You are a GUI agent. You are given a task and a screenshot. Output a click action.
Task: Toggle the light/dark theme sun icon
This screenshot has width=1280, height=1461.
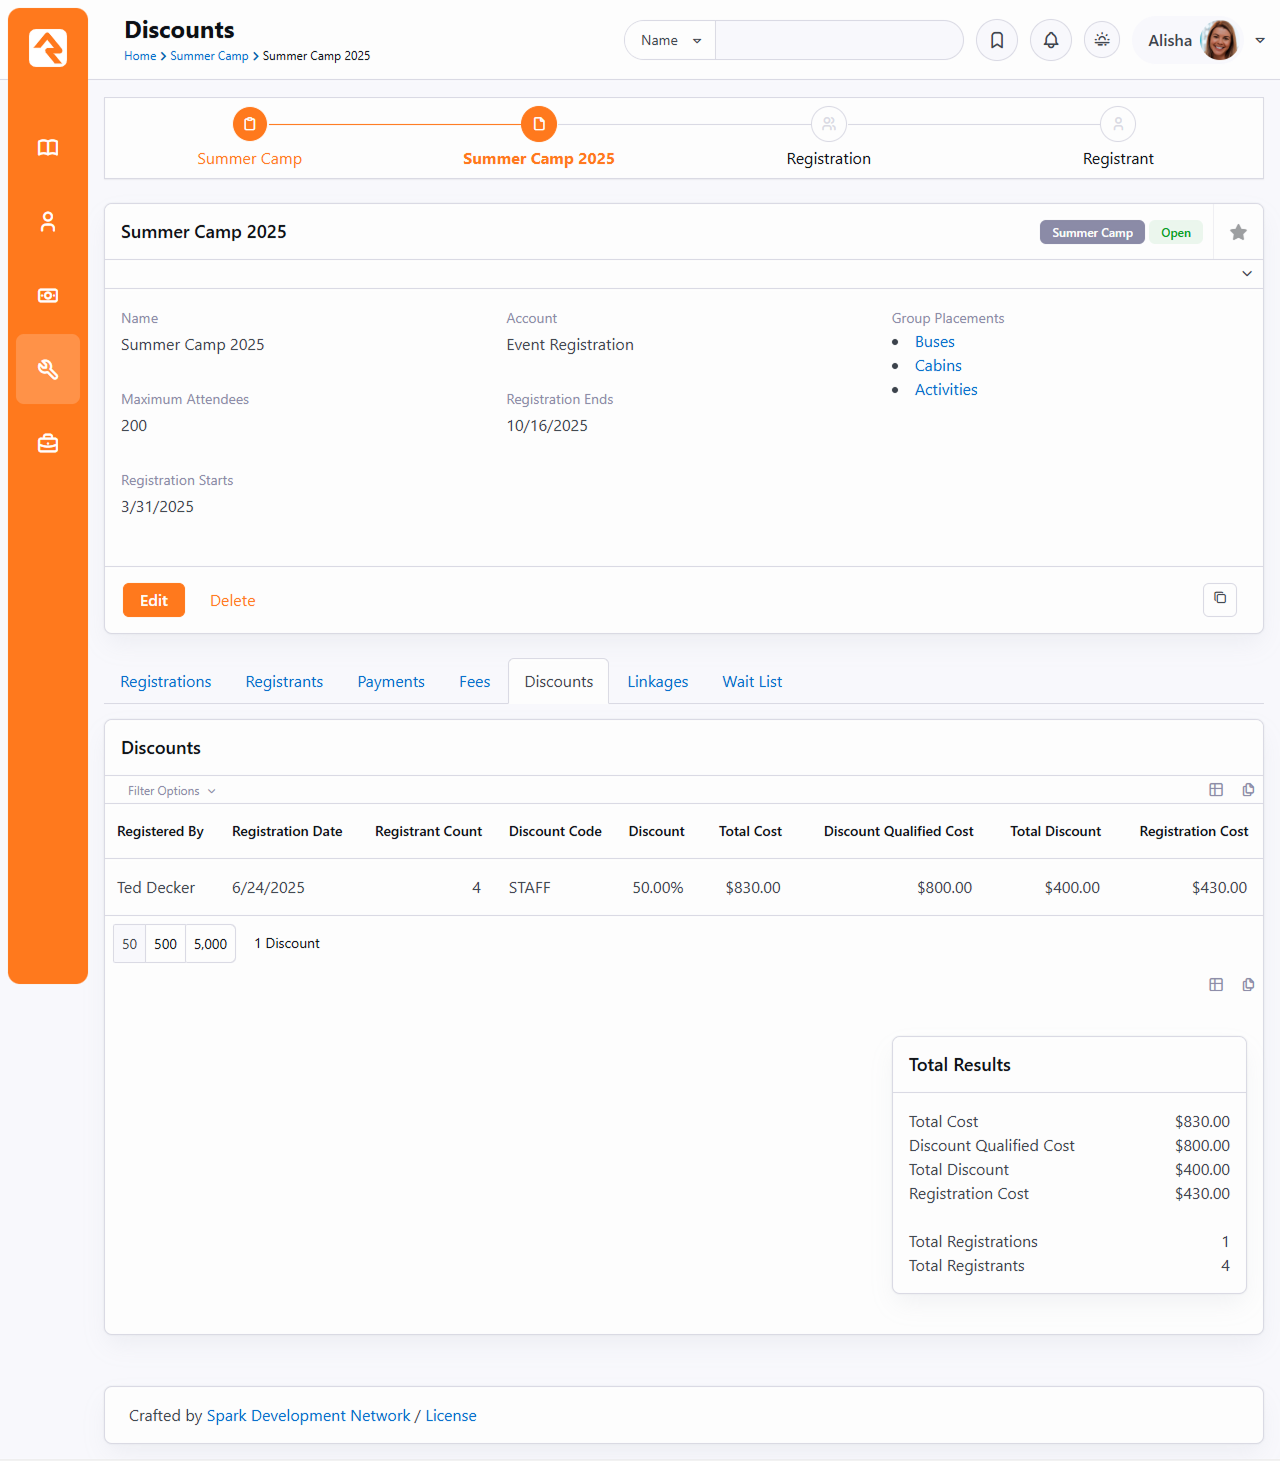click(x=1102, y=40)
